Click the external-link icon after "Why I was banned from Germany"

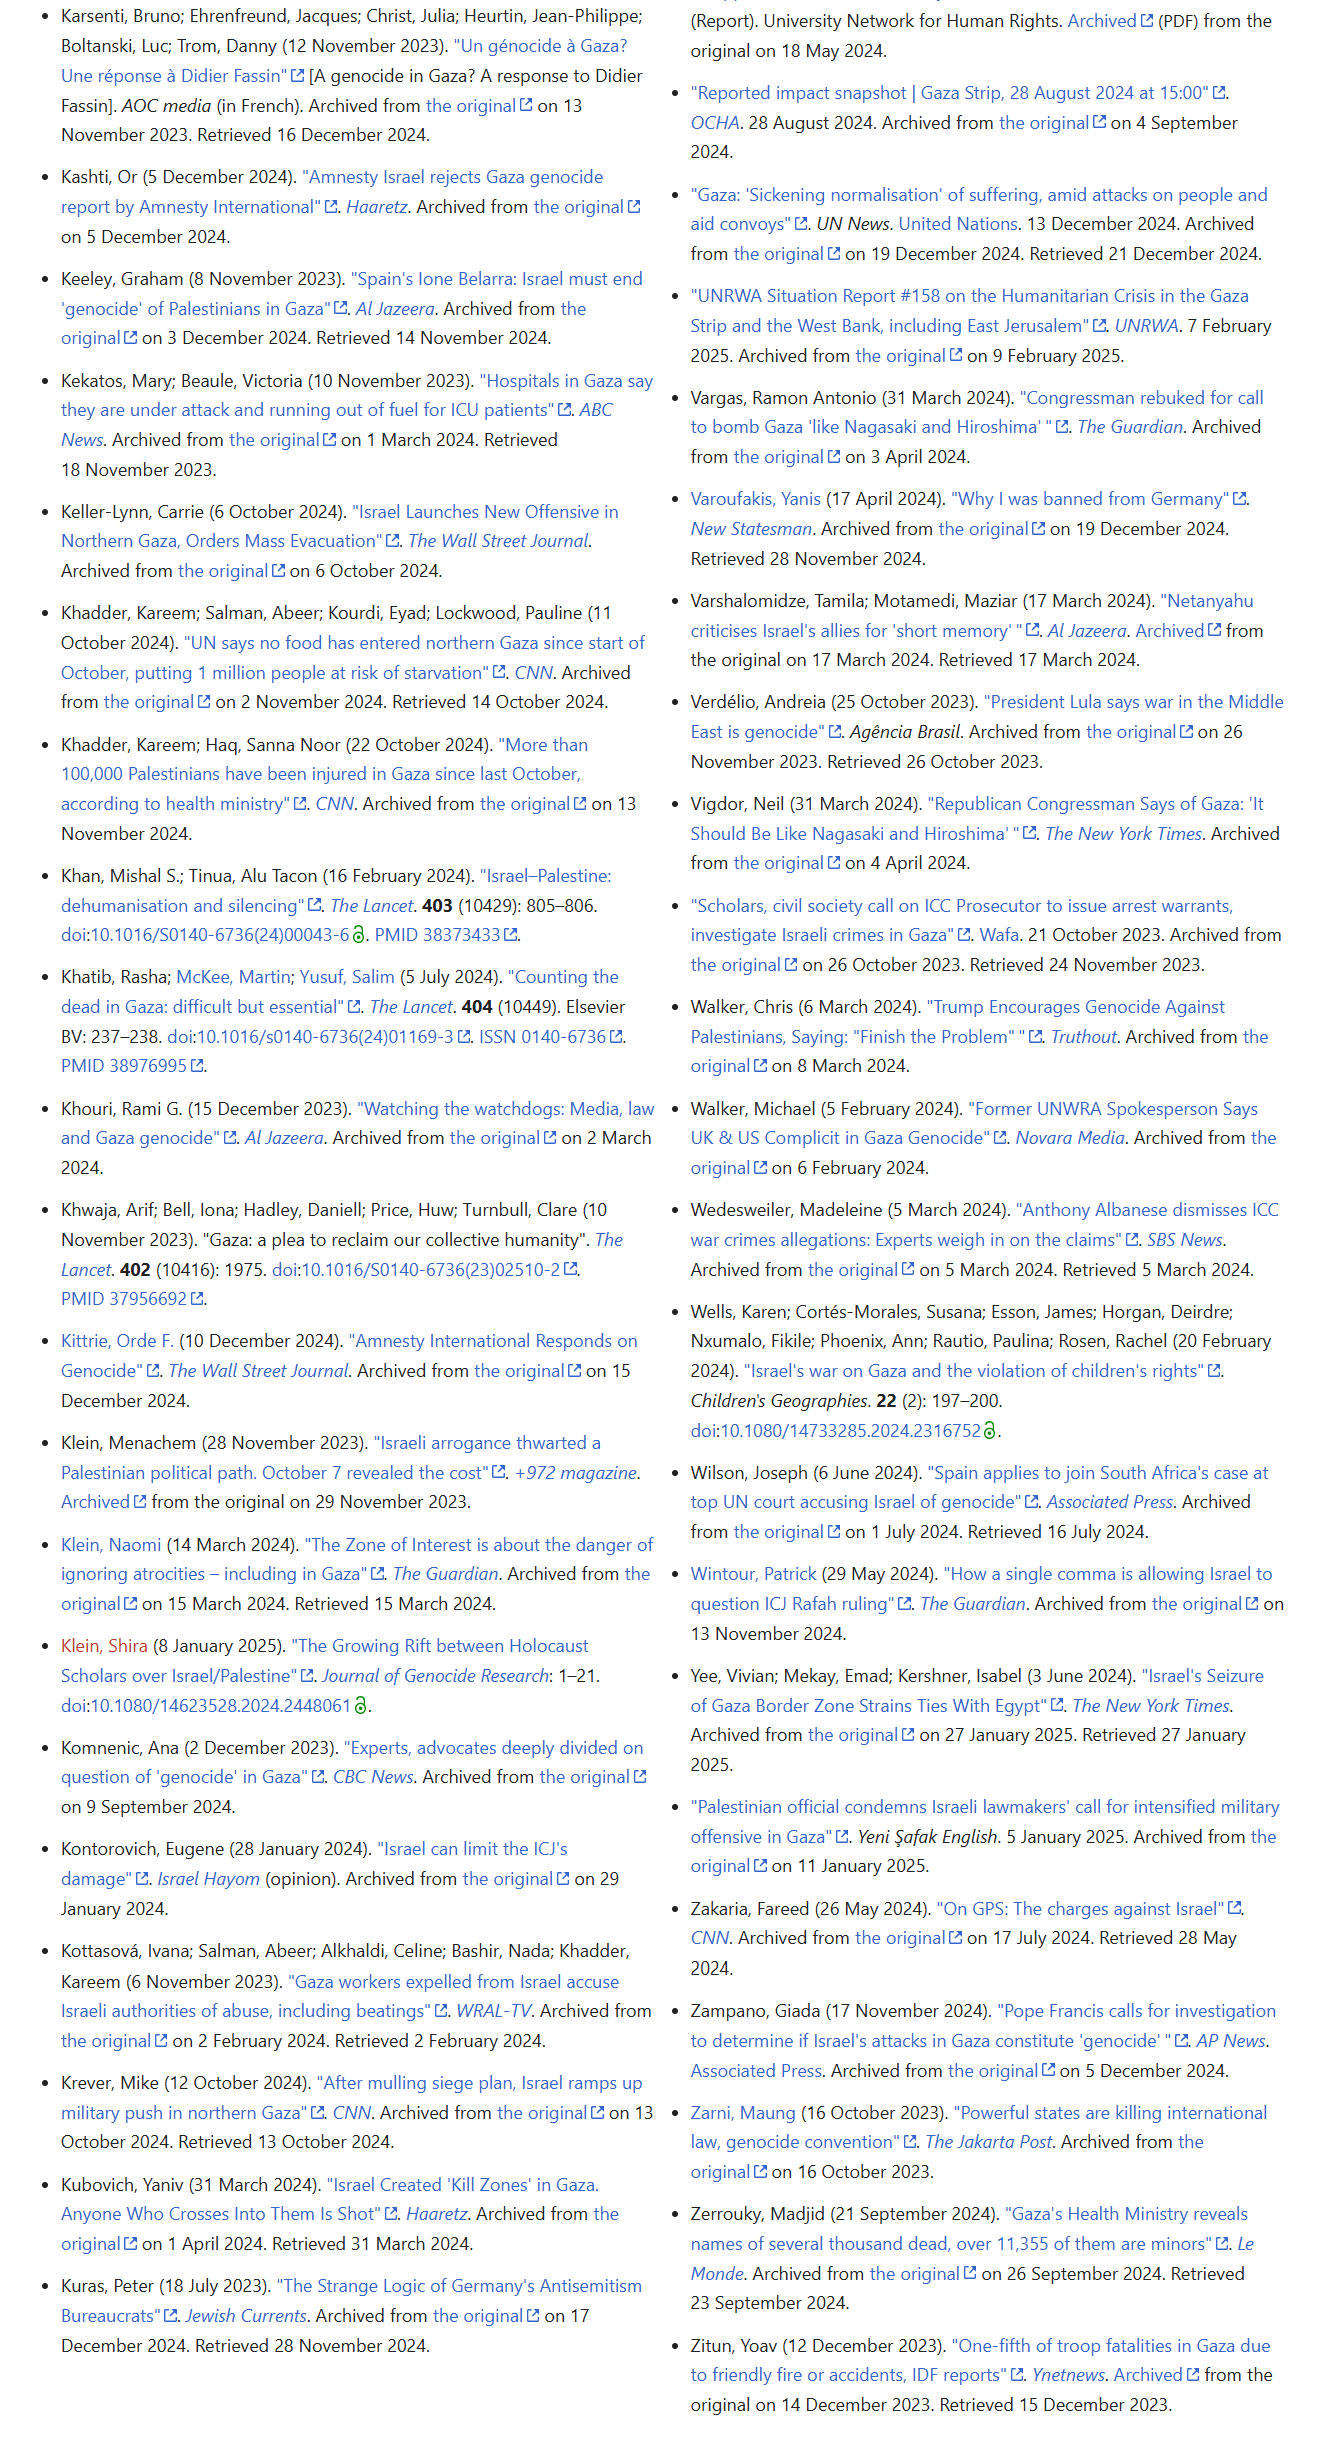point(1239,499)
